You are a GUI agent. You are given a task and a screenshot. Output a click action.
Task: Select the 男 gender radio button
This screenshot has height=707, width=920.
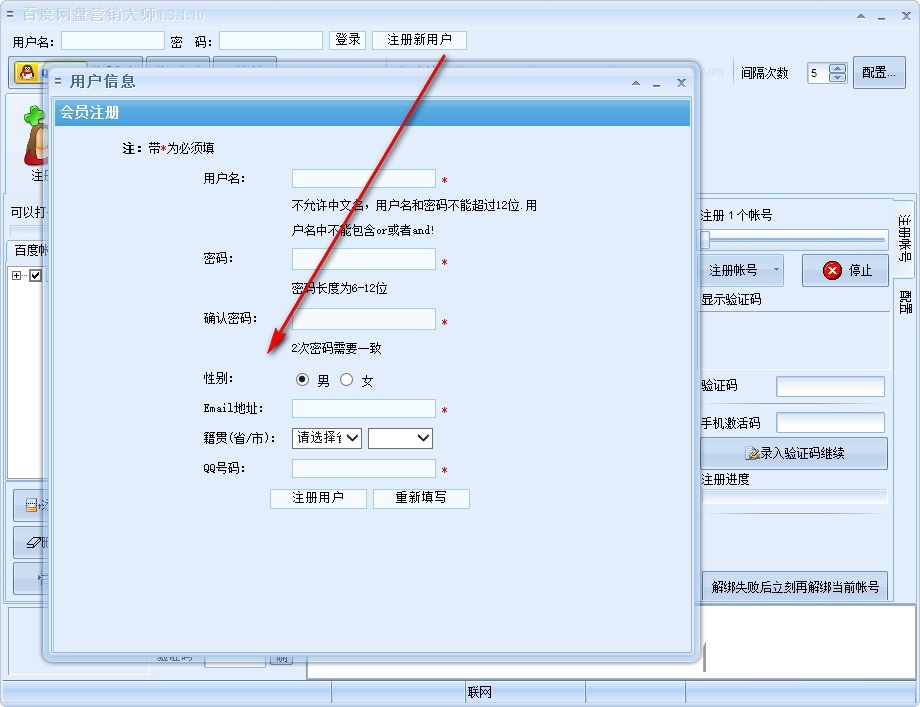pos(303,380)
